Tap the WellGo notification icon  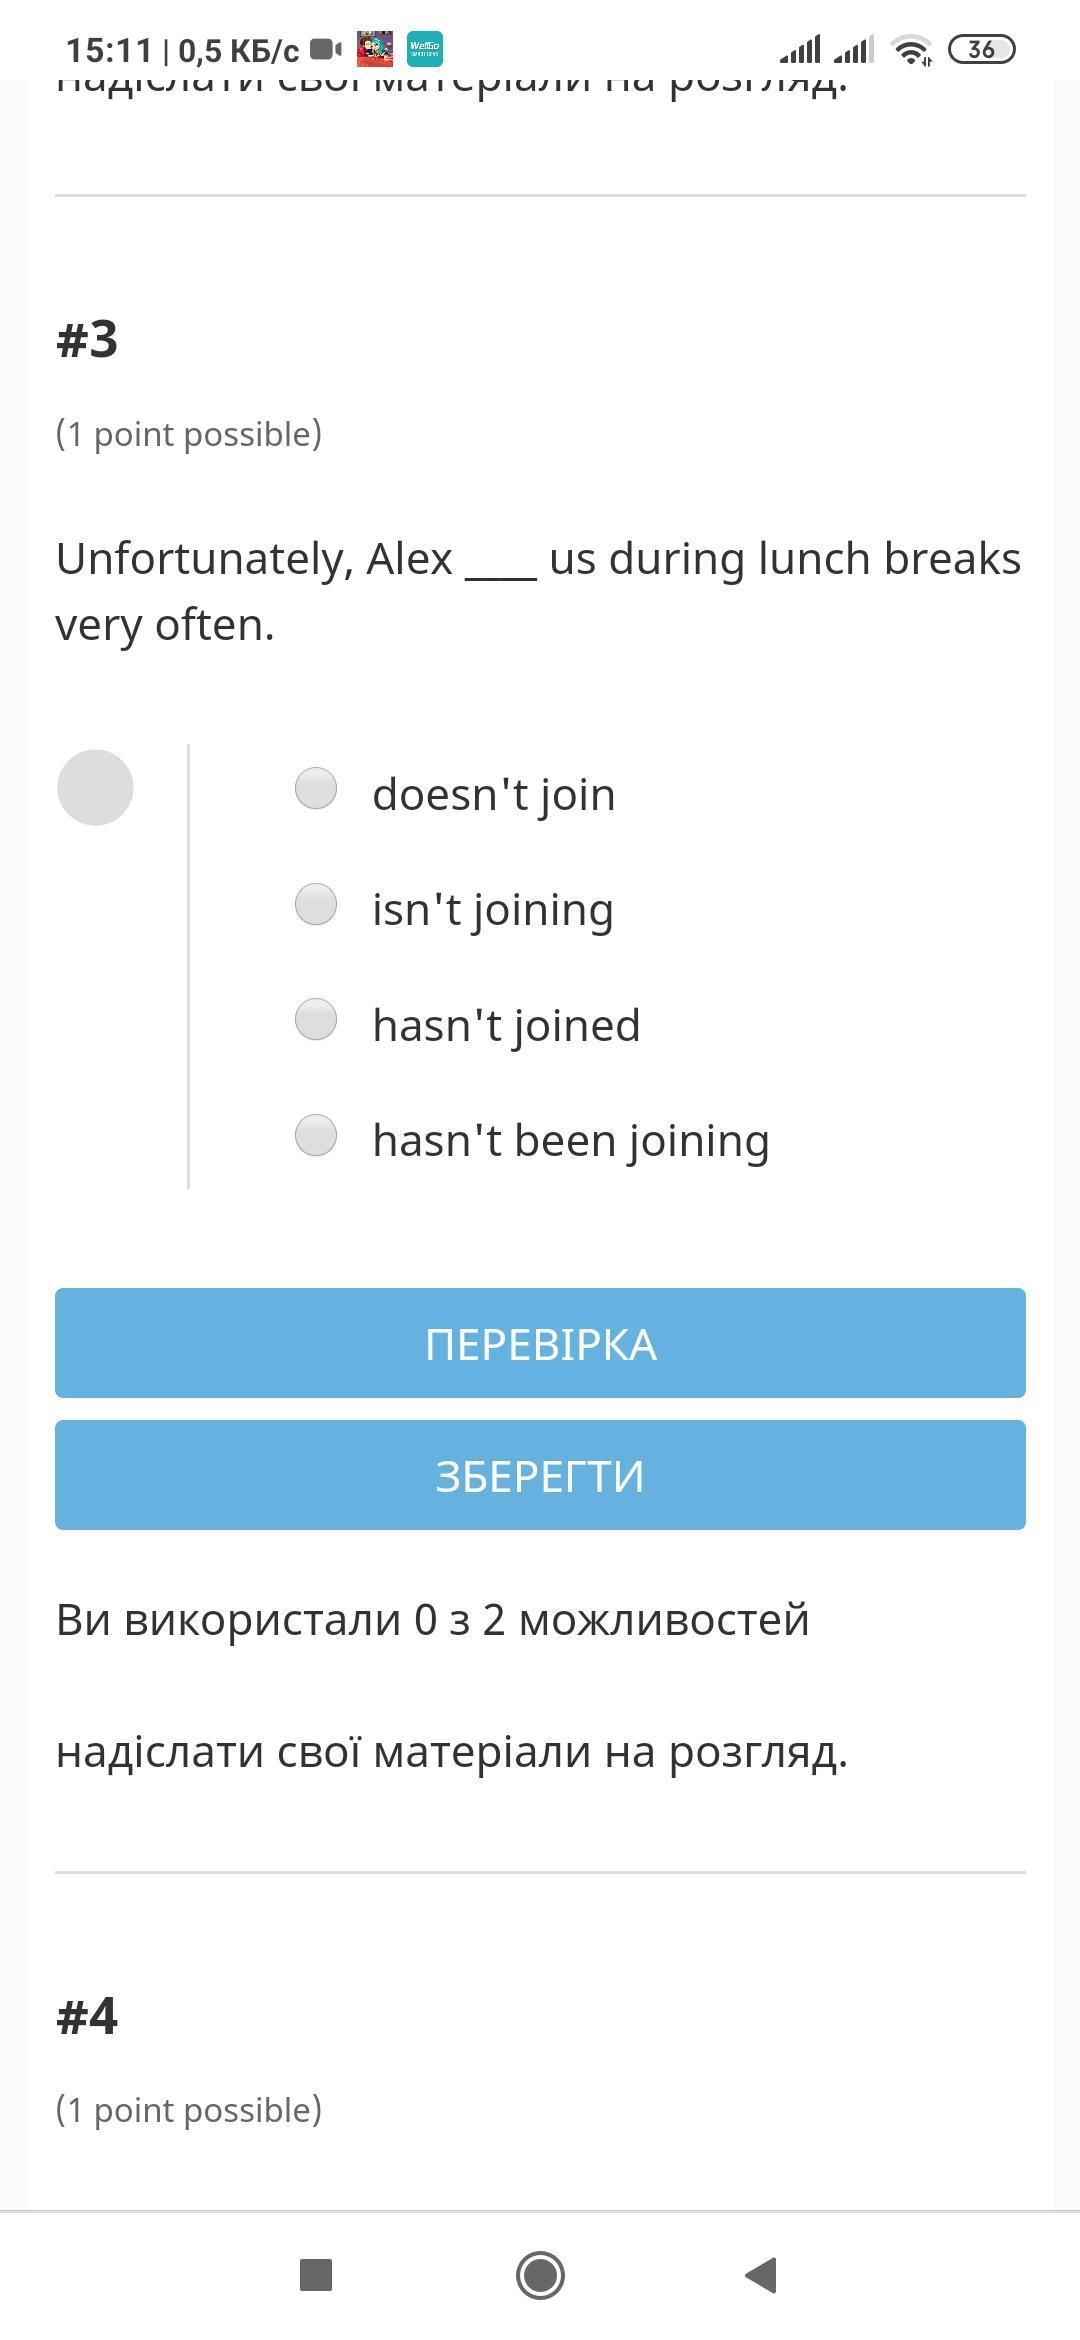pyautogui.click(x=425, y=49)
